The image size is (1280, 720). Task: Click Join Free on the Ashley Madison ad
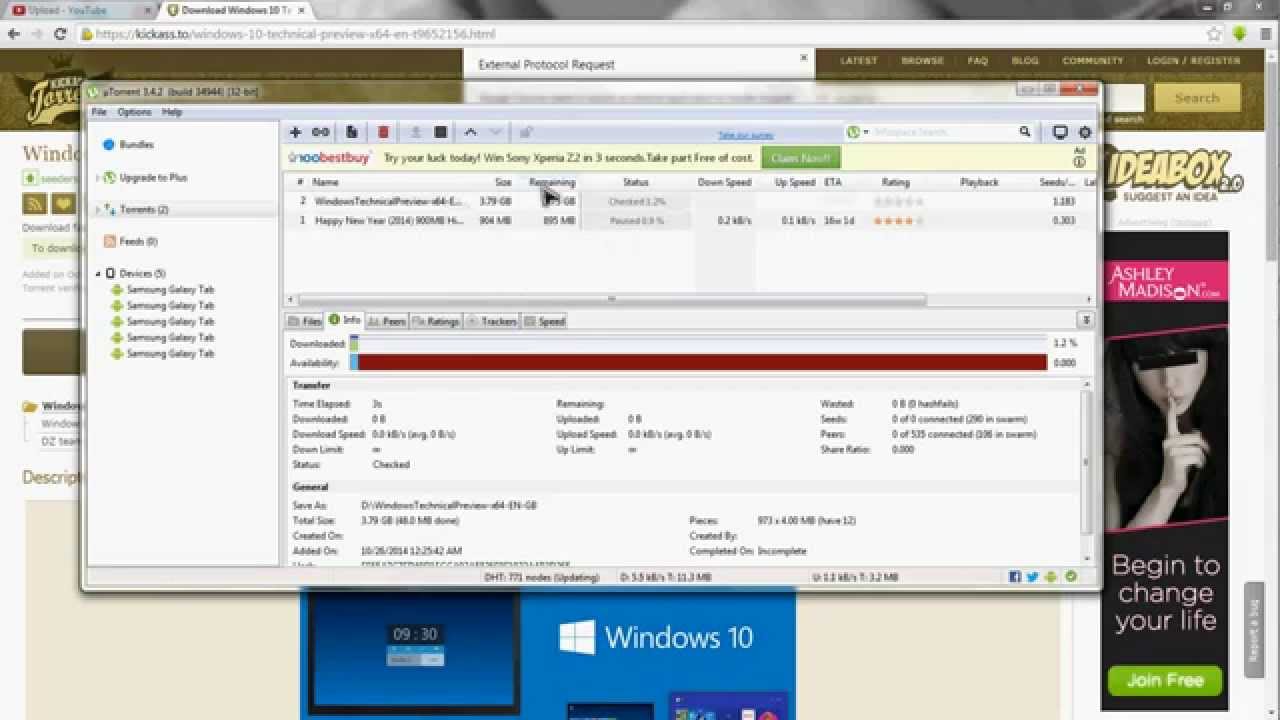tap(1165, 680)
